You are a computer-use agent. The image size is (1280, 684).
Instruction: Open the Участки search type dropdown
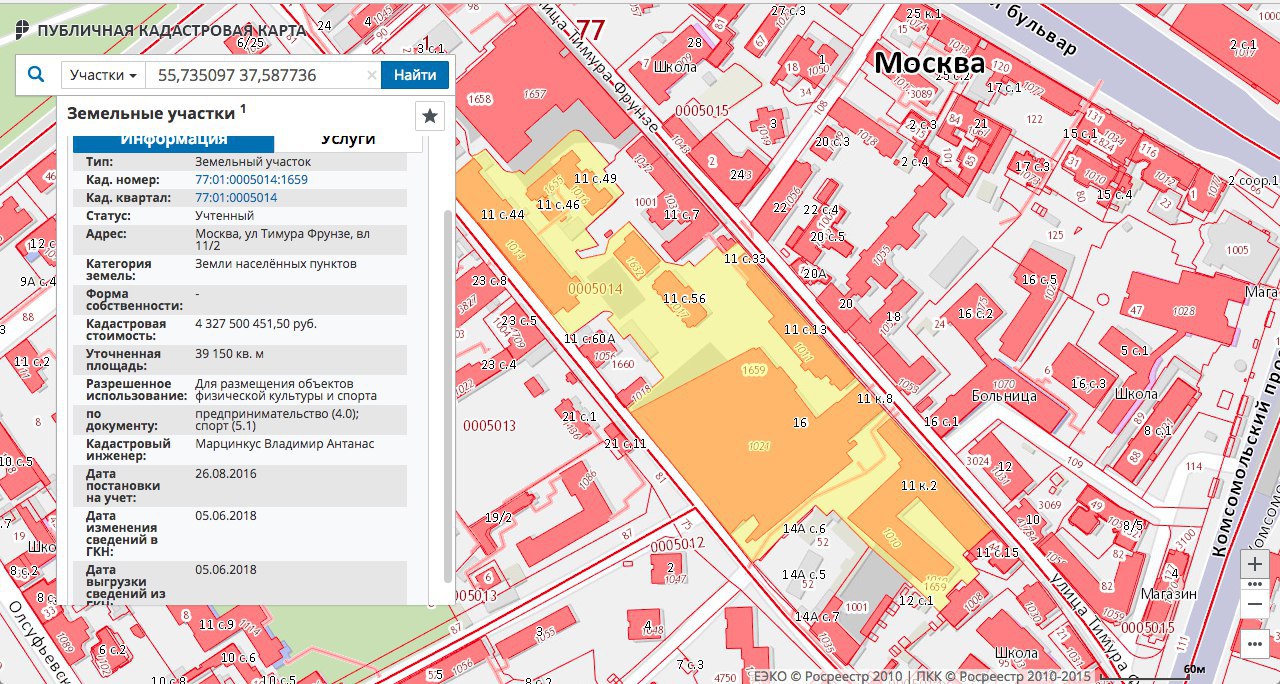103,75
